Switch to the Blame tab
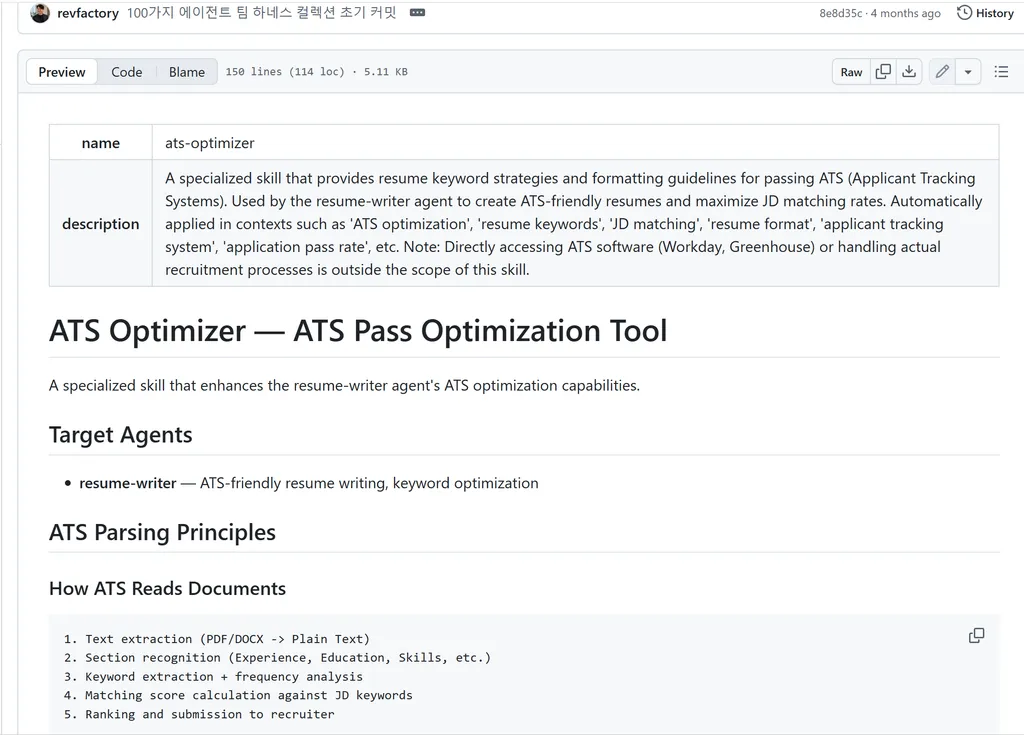The height and width of the screenshot is (735, 1024). 187,72
